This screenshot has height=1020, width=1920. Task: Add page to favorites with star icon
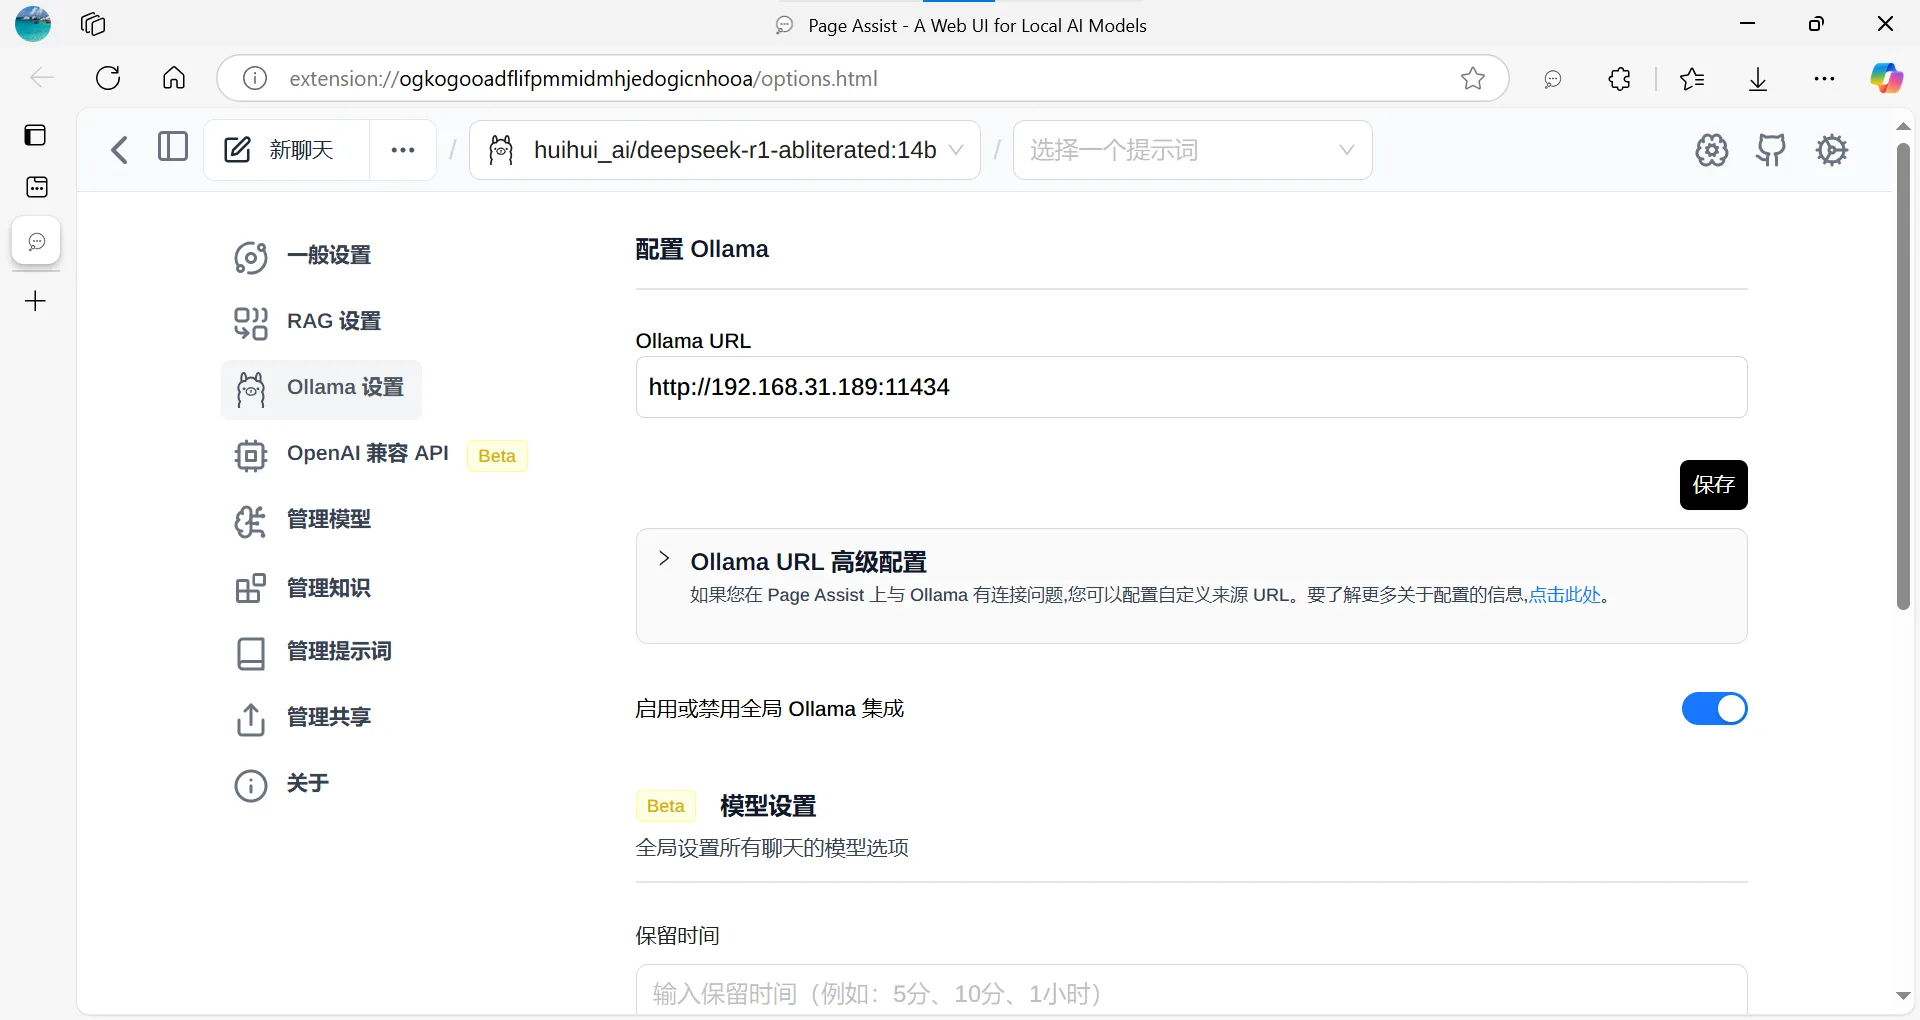1472,78
